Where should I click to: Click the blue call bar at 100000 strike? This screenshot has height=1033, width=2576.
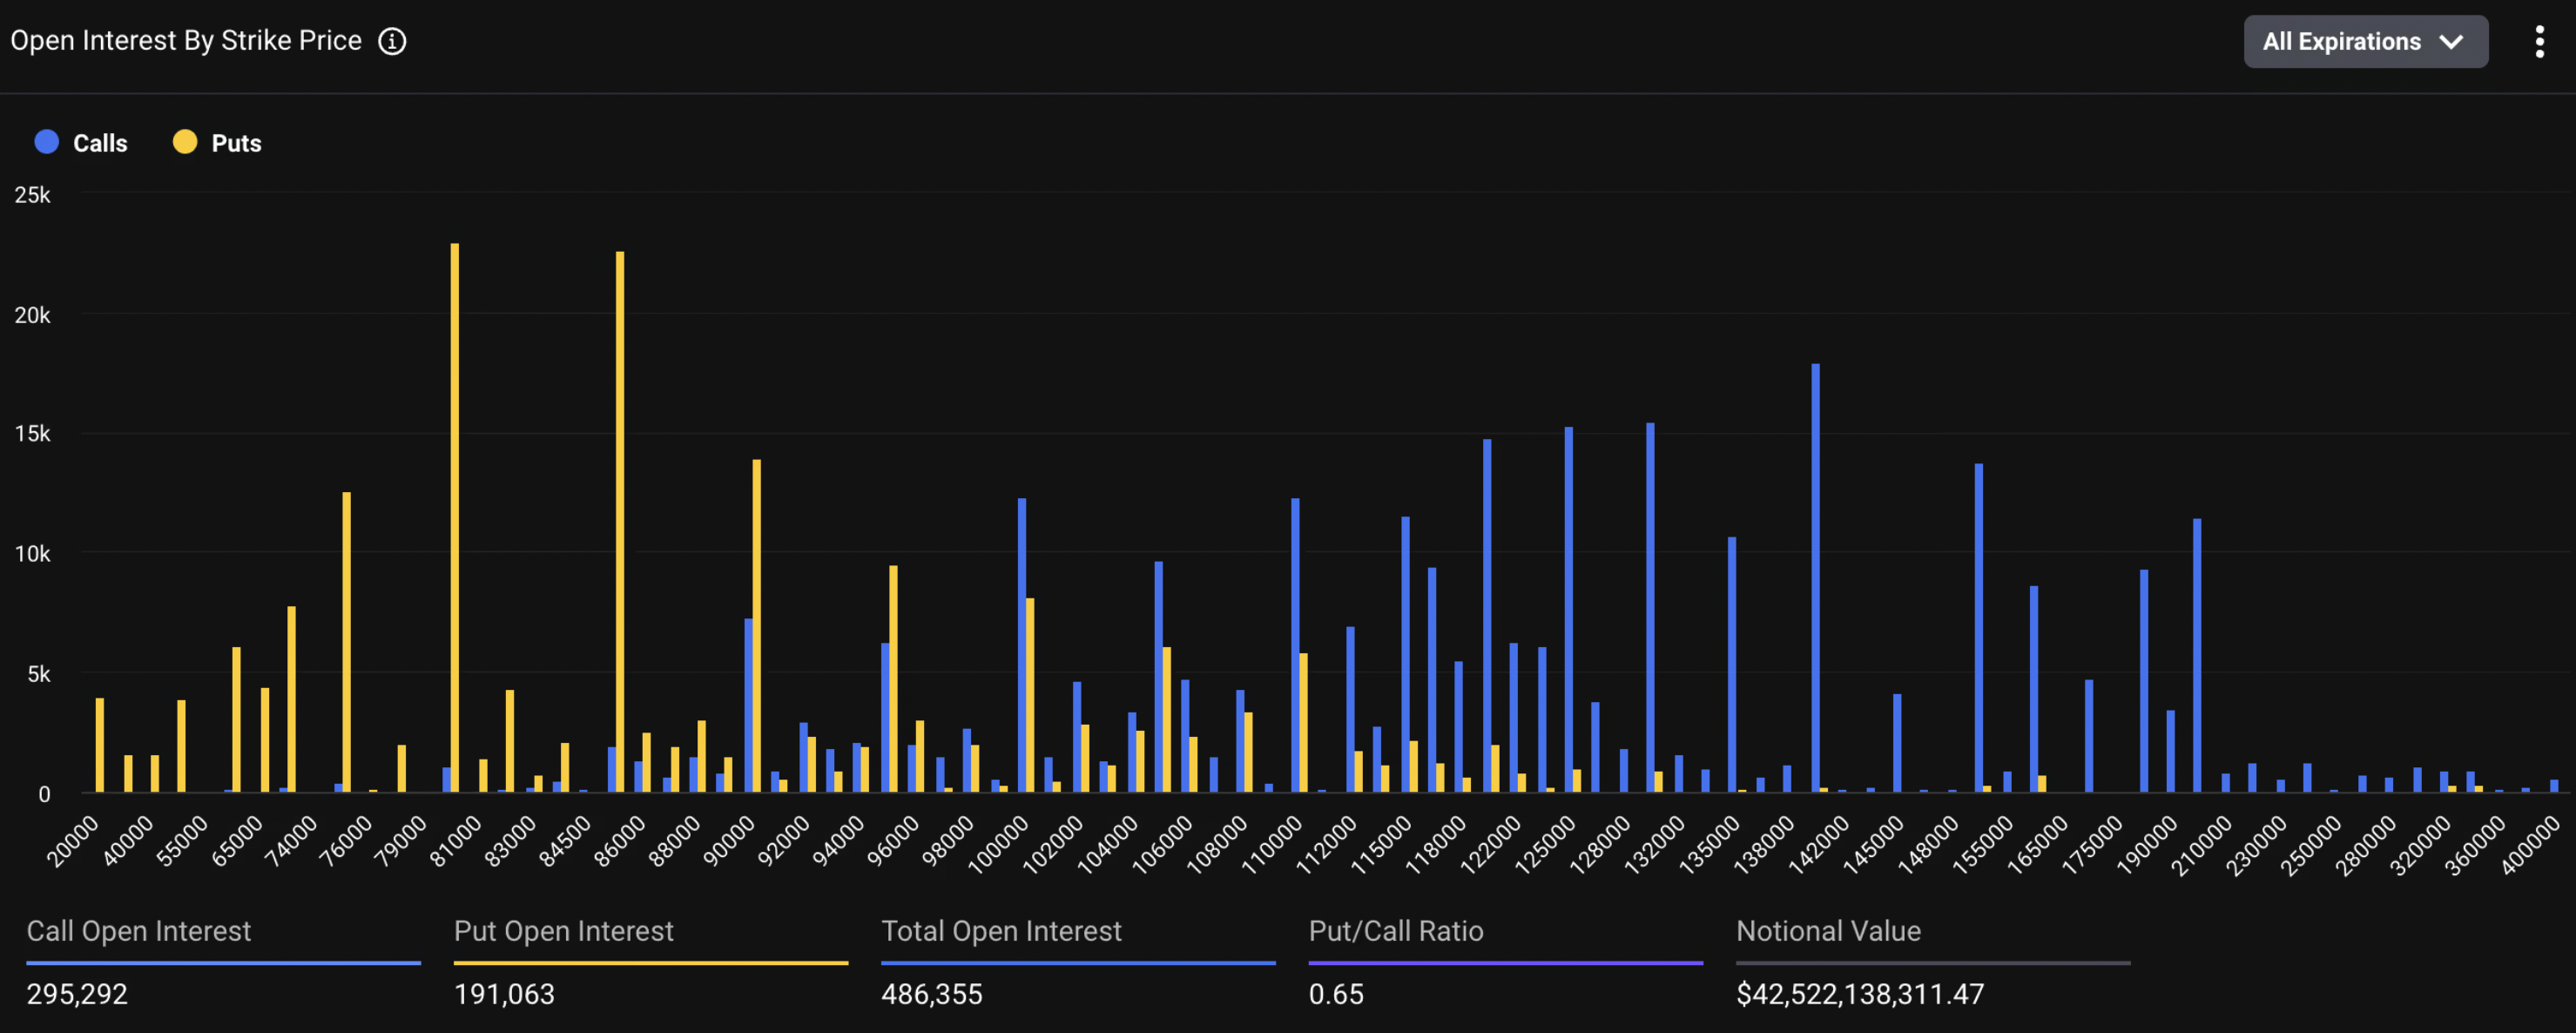pos(1022,645)
